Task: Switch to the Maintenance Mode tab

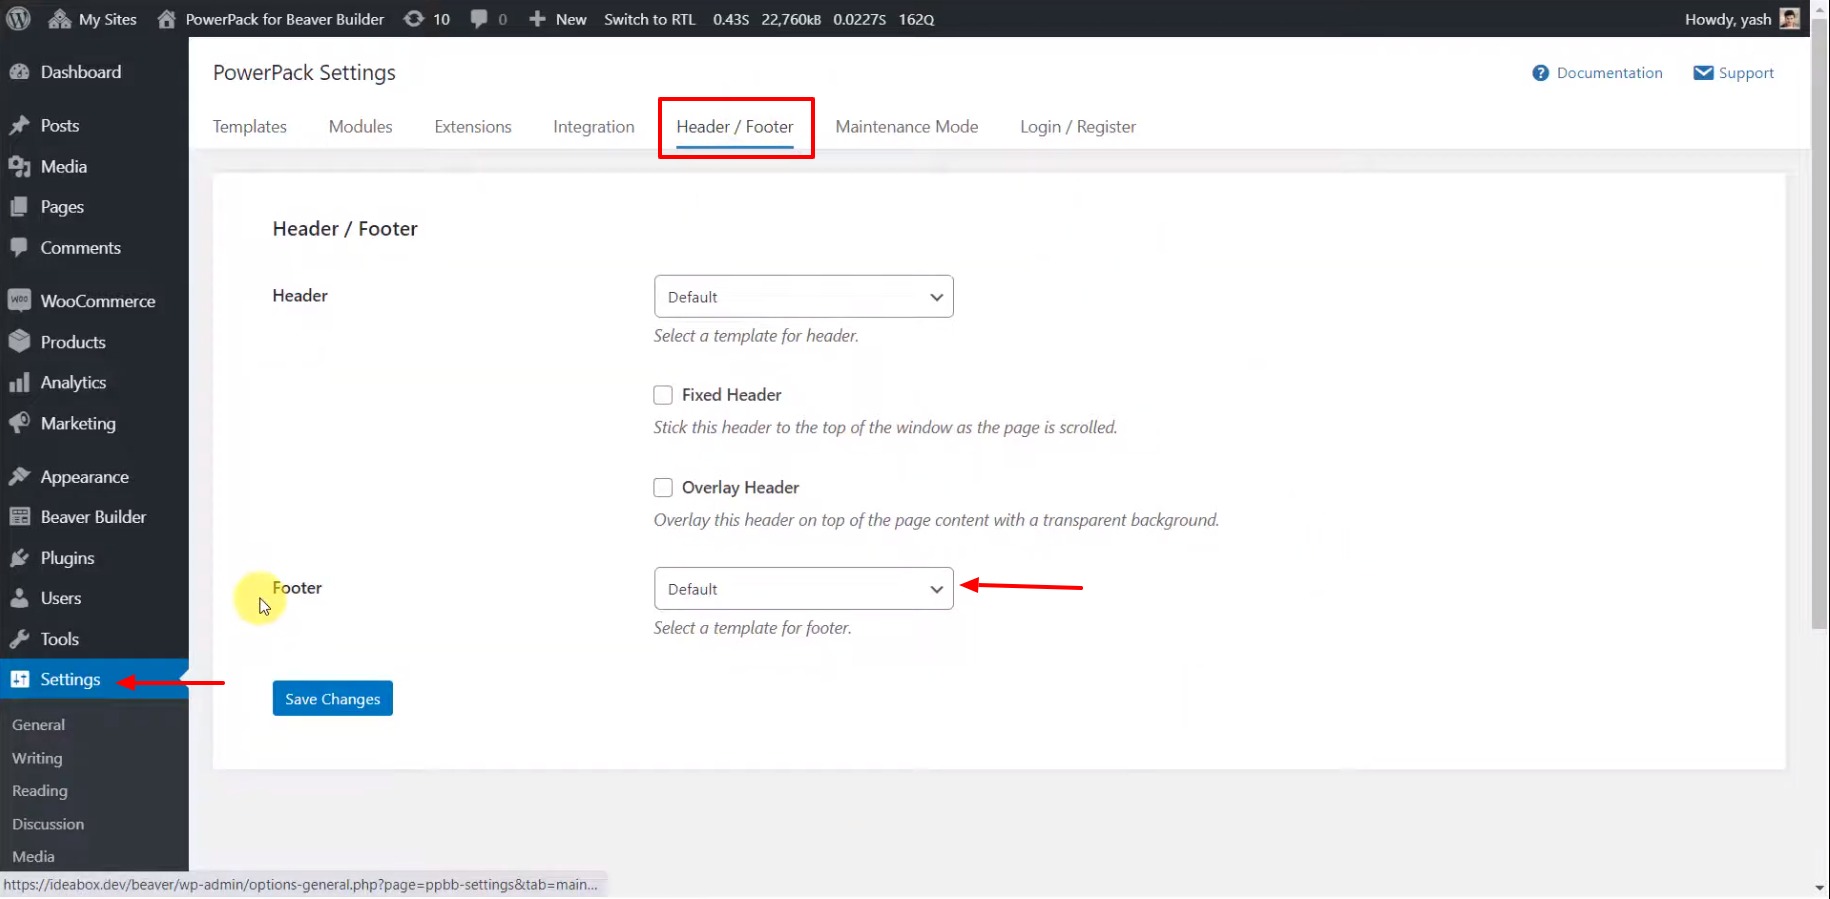Action: tap(907, 127)
